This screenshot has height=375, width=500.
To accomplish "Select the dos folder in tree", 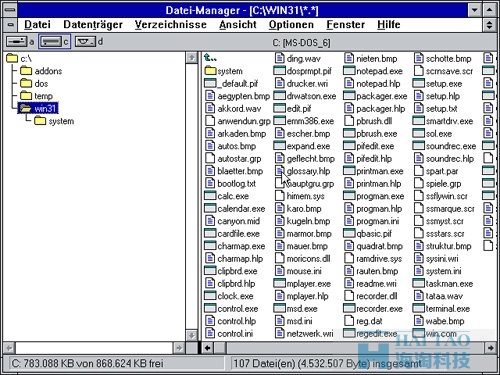I will click(34, 83).
